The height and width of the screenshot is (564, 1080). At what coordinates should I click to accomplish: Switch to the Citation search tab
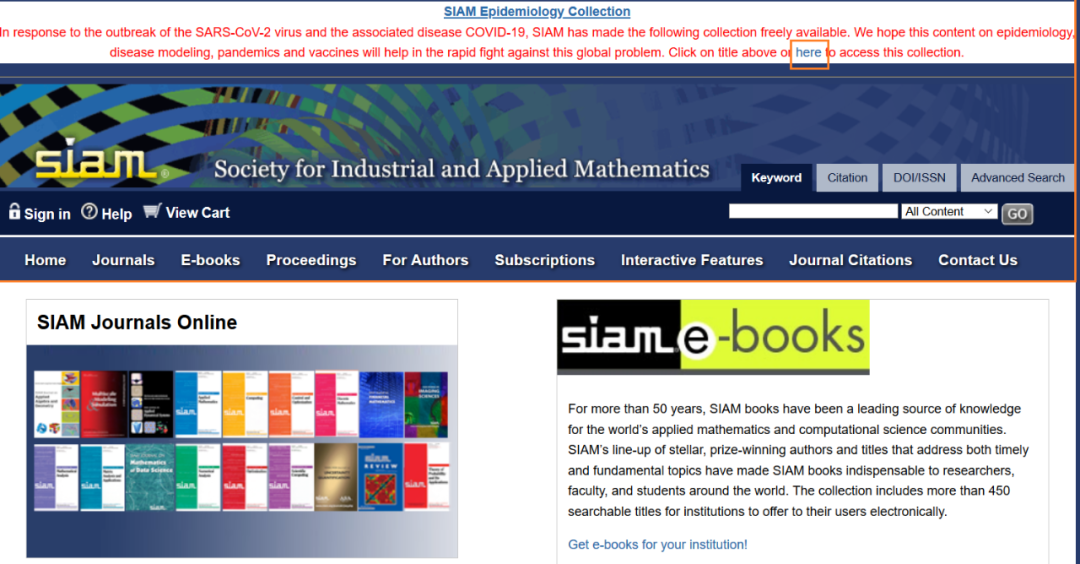[x=847, y=178]
